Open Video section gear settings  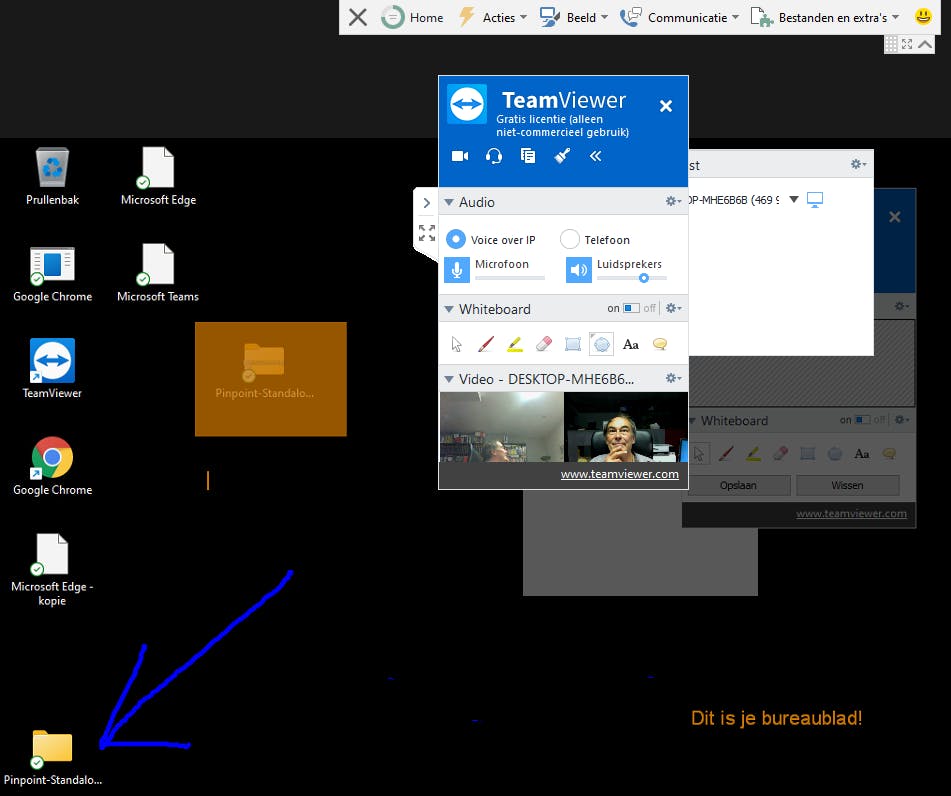pos(673,378)
